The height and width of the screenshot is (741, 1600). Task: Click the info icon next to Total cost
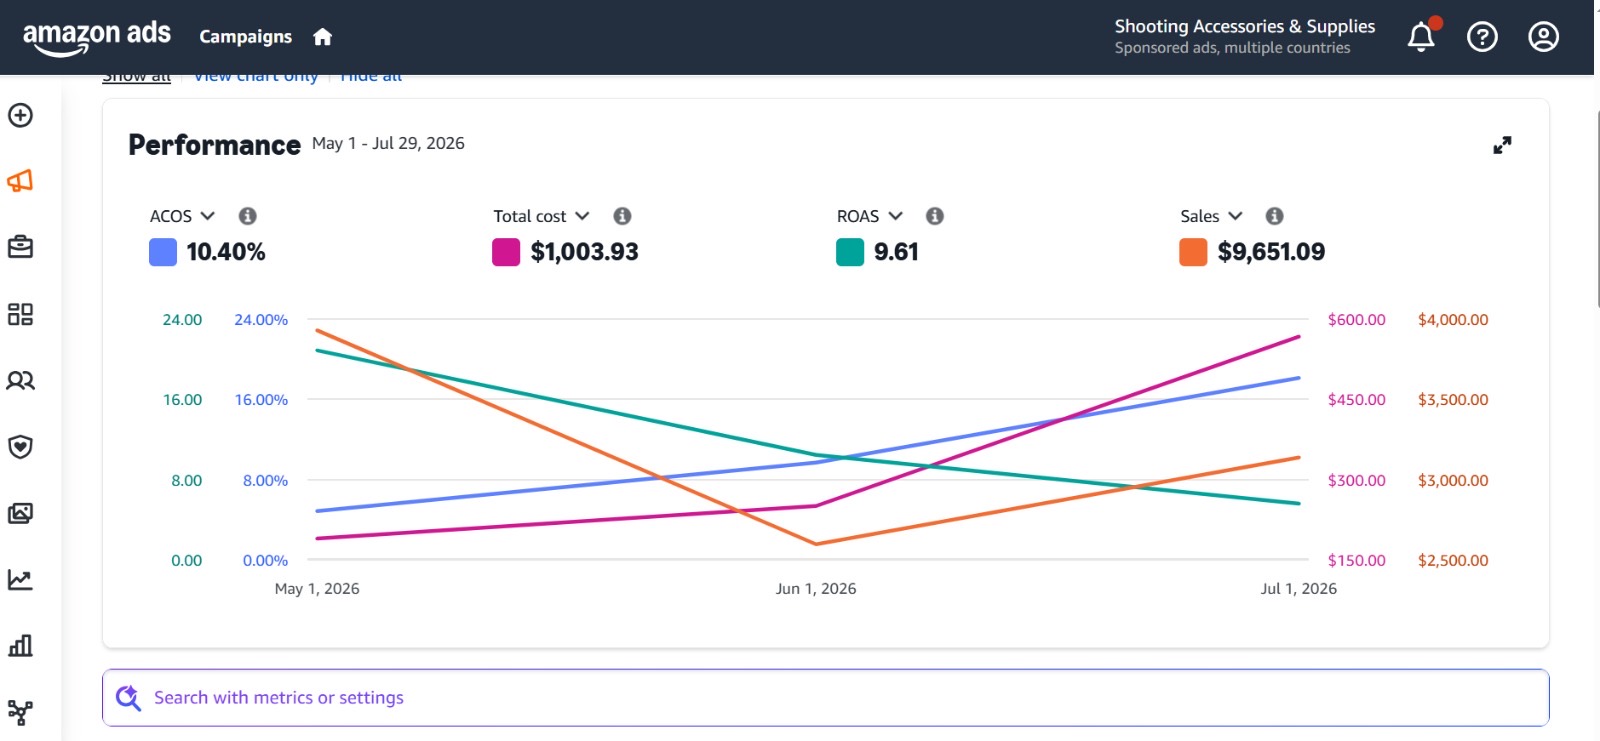pos(622,216)
